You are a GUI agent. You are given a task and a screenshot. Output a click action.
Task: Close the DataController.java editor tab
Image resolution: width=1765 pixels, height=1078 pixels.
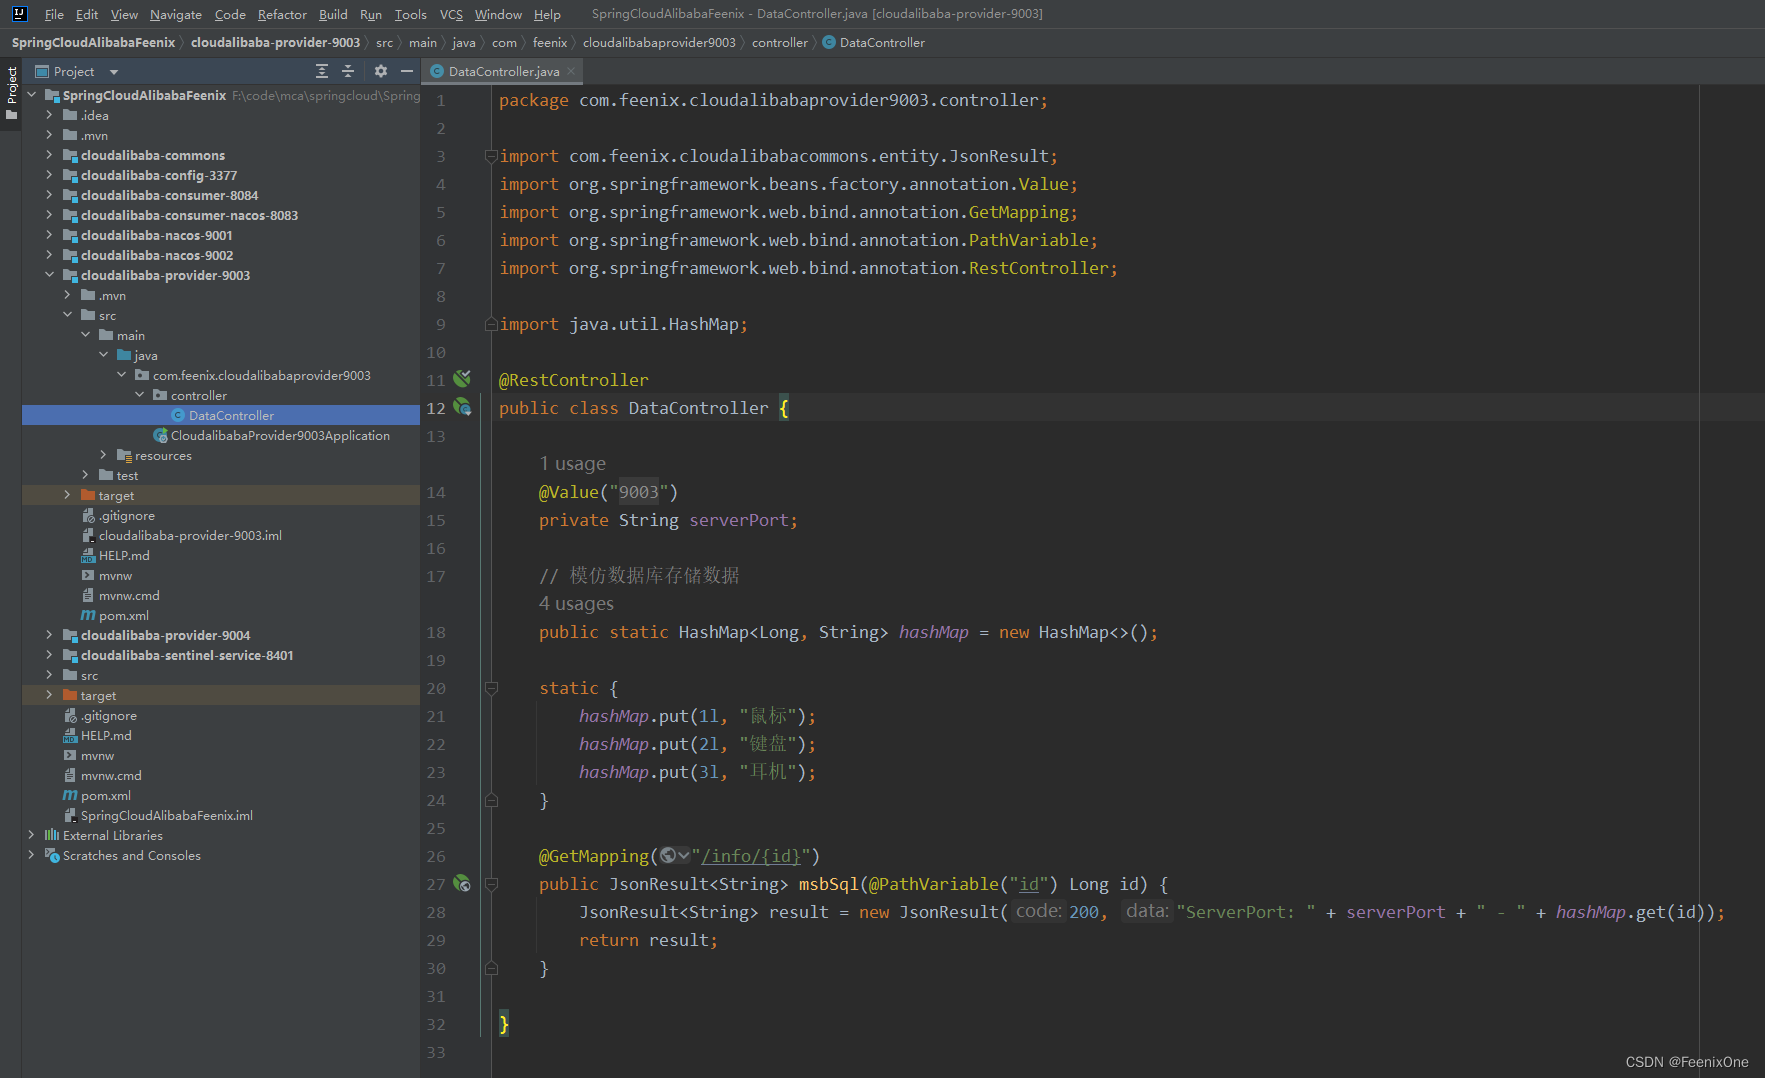click(x=571, y=71)
